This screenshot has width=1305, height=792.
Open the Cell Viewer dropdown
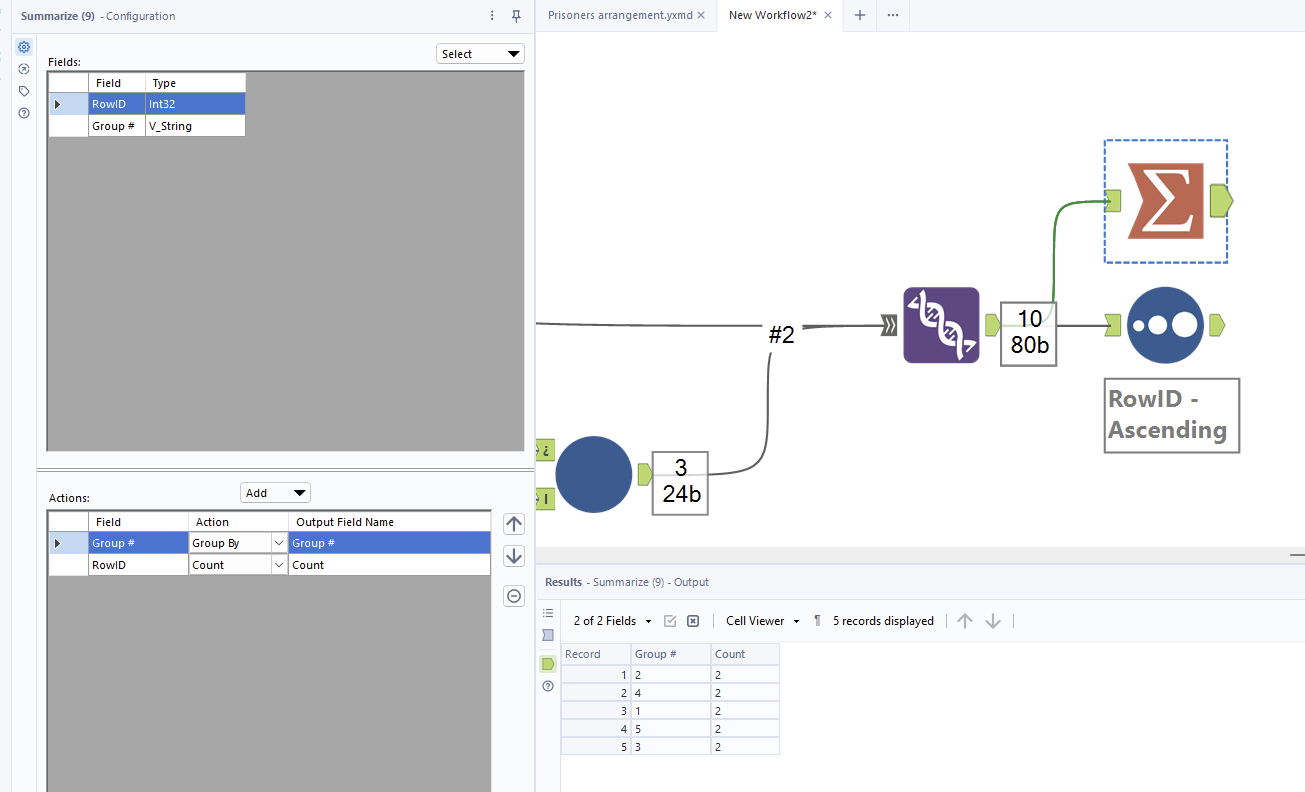pyautogui.click(x=762, y=621)
